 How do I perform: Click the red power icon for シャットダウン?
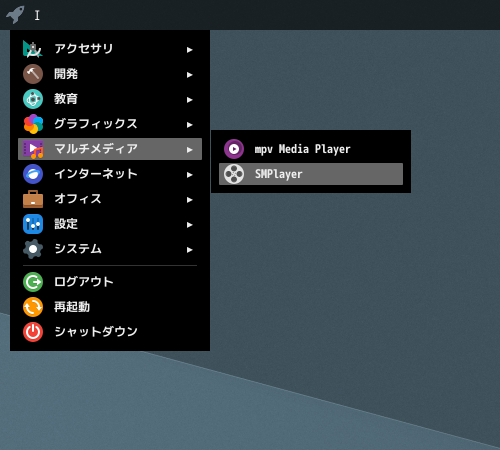[33, 332]
